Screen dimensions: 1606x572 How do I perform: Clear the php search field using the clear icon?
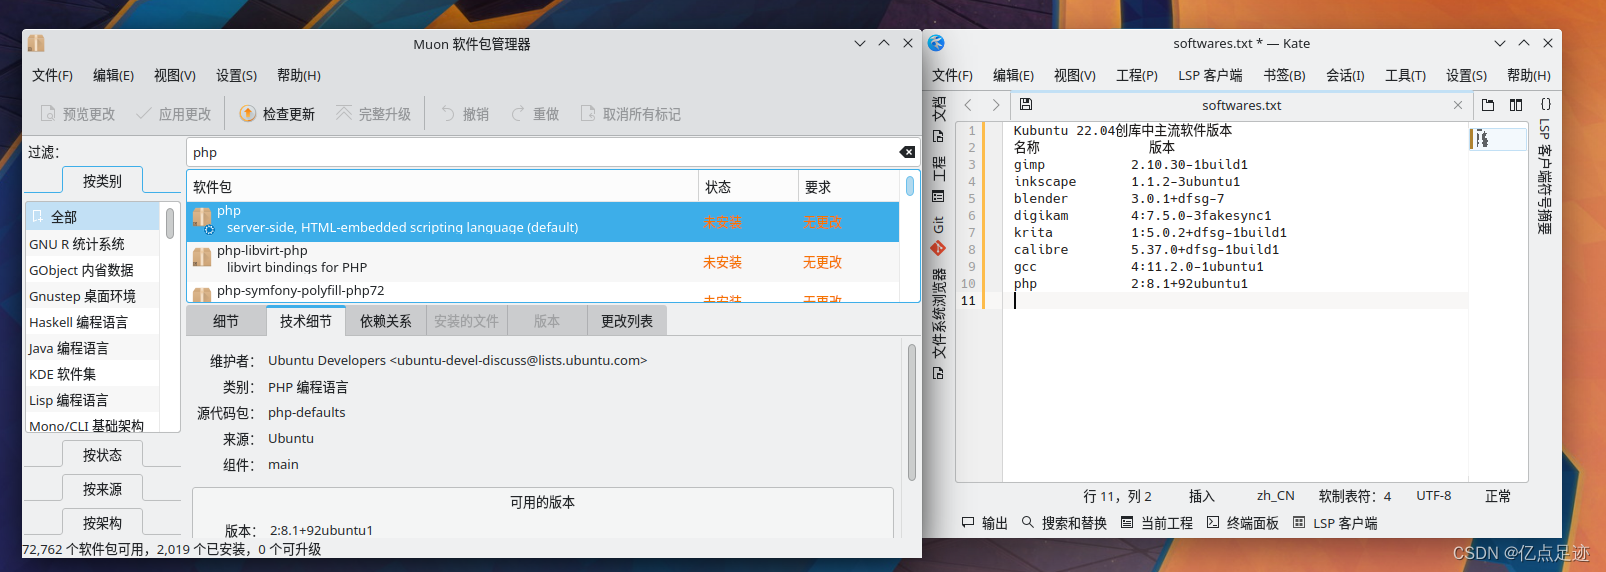coord(907,152)
